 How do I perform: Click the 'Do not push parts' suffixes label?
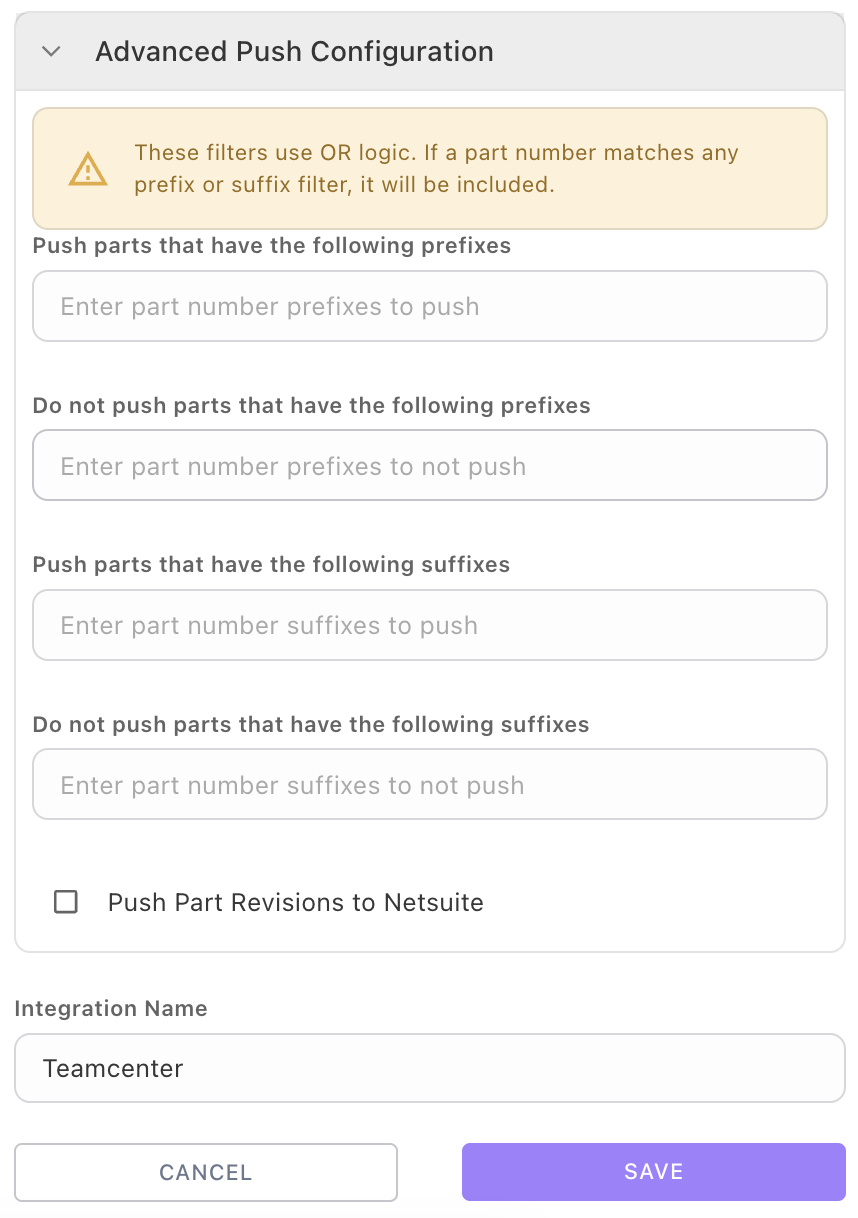(x=311, y=724)
